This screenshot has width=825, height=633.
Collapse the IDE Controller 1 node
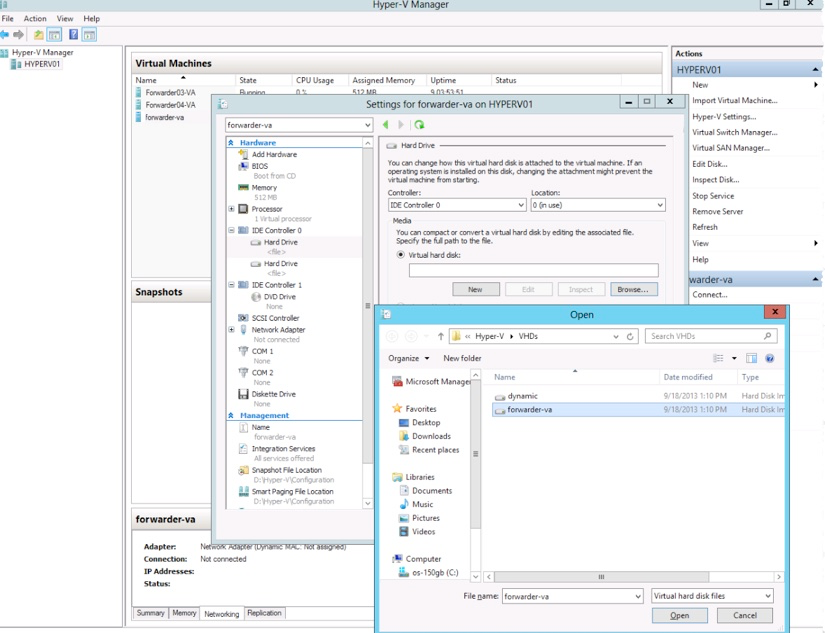(232, 285)
